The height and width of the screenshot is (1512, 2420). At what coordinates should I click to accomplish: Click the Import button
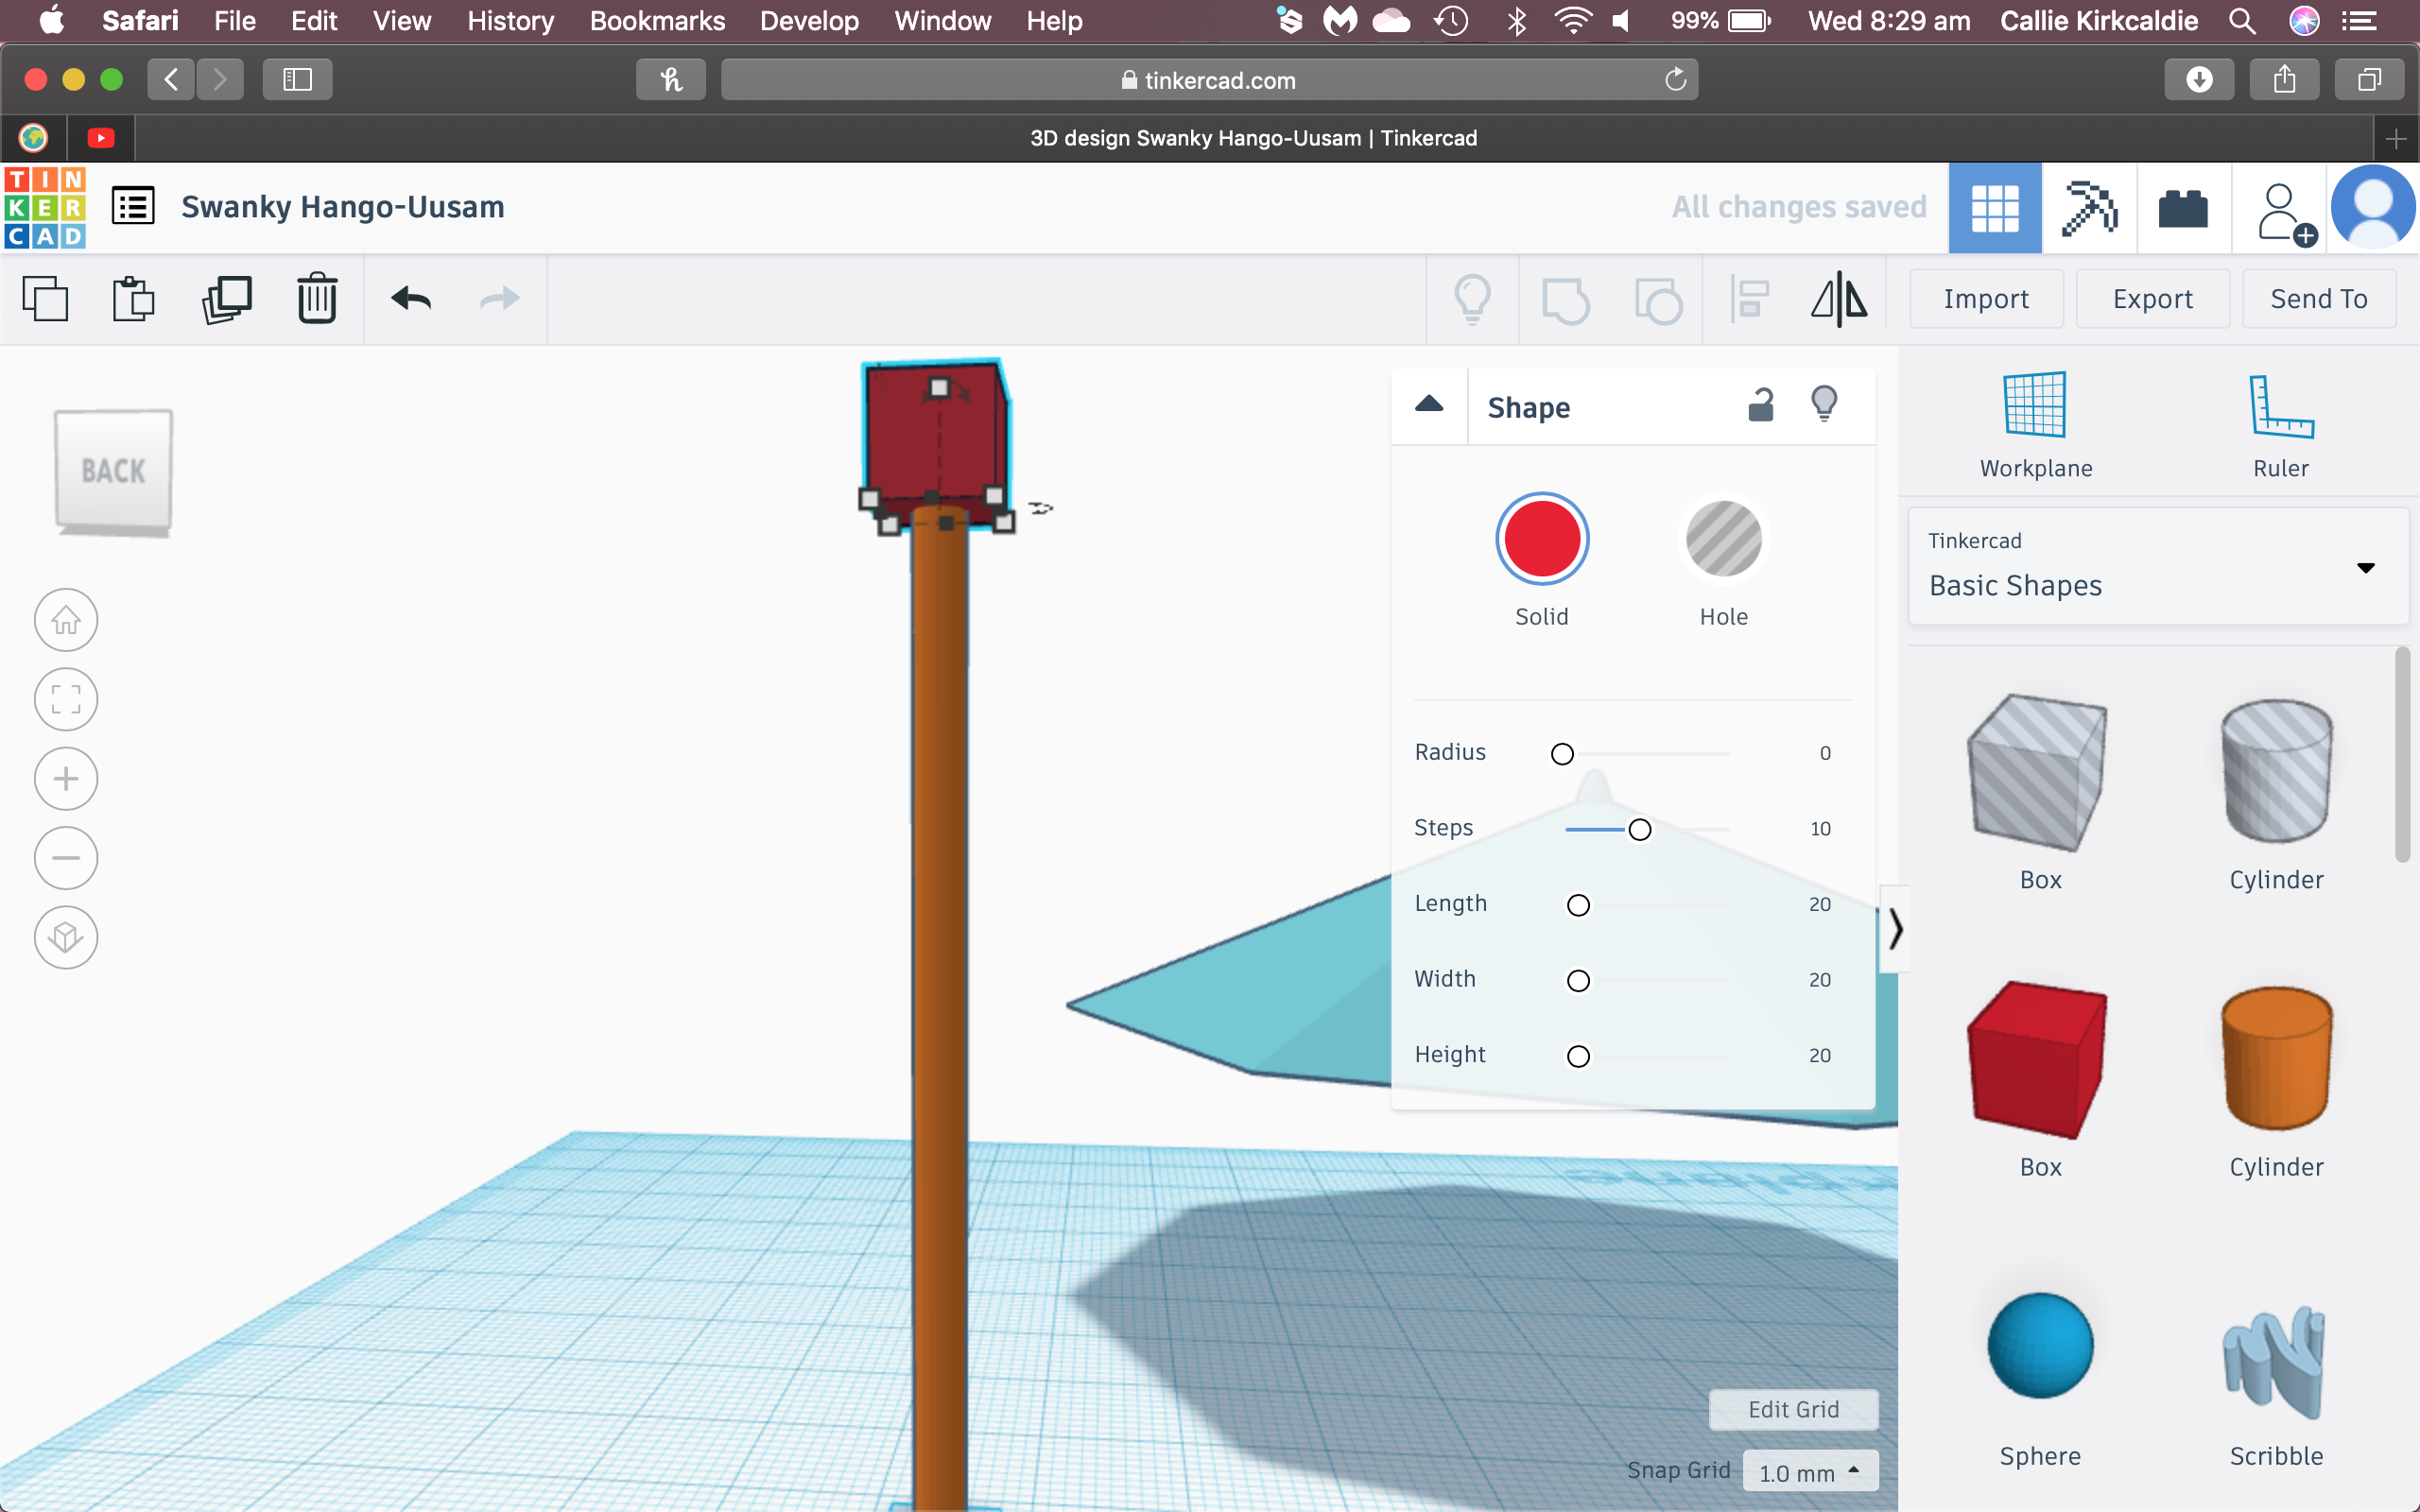(1986, 299)
